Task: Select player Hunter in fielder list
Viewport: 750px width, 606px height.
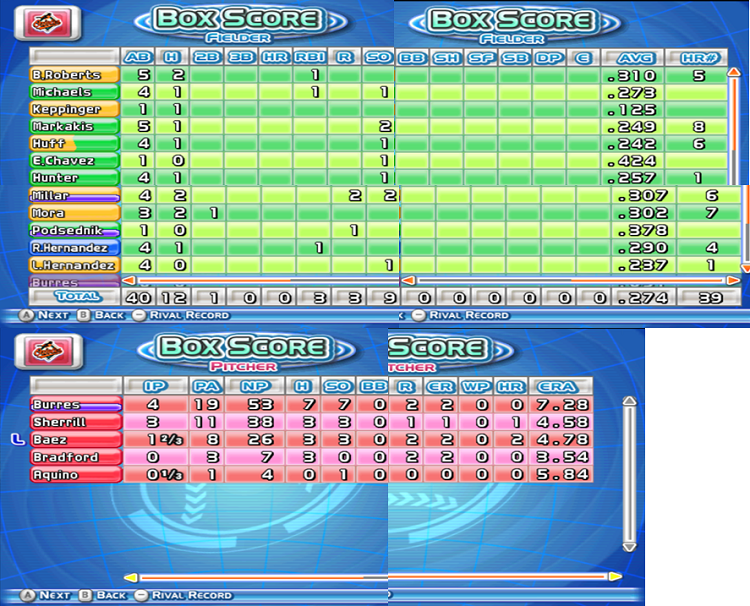Action: (x=75, y=177)
